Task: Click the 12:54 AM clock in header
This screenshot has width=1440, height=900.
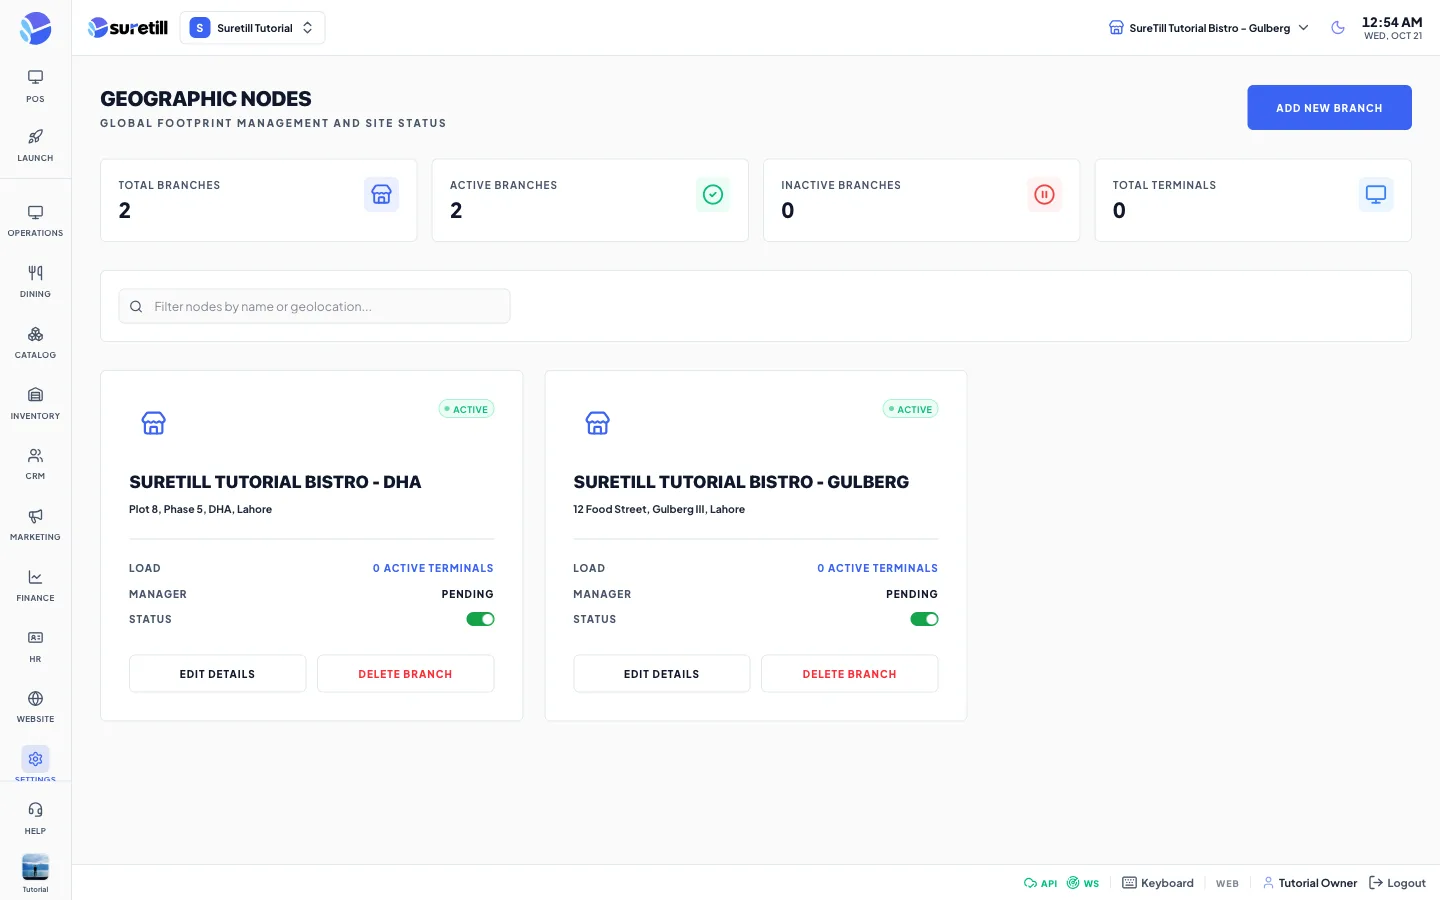Action: coord(1392,22)
